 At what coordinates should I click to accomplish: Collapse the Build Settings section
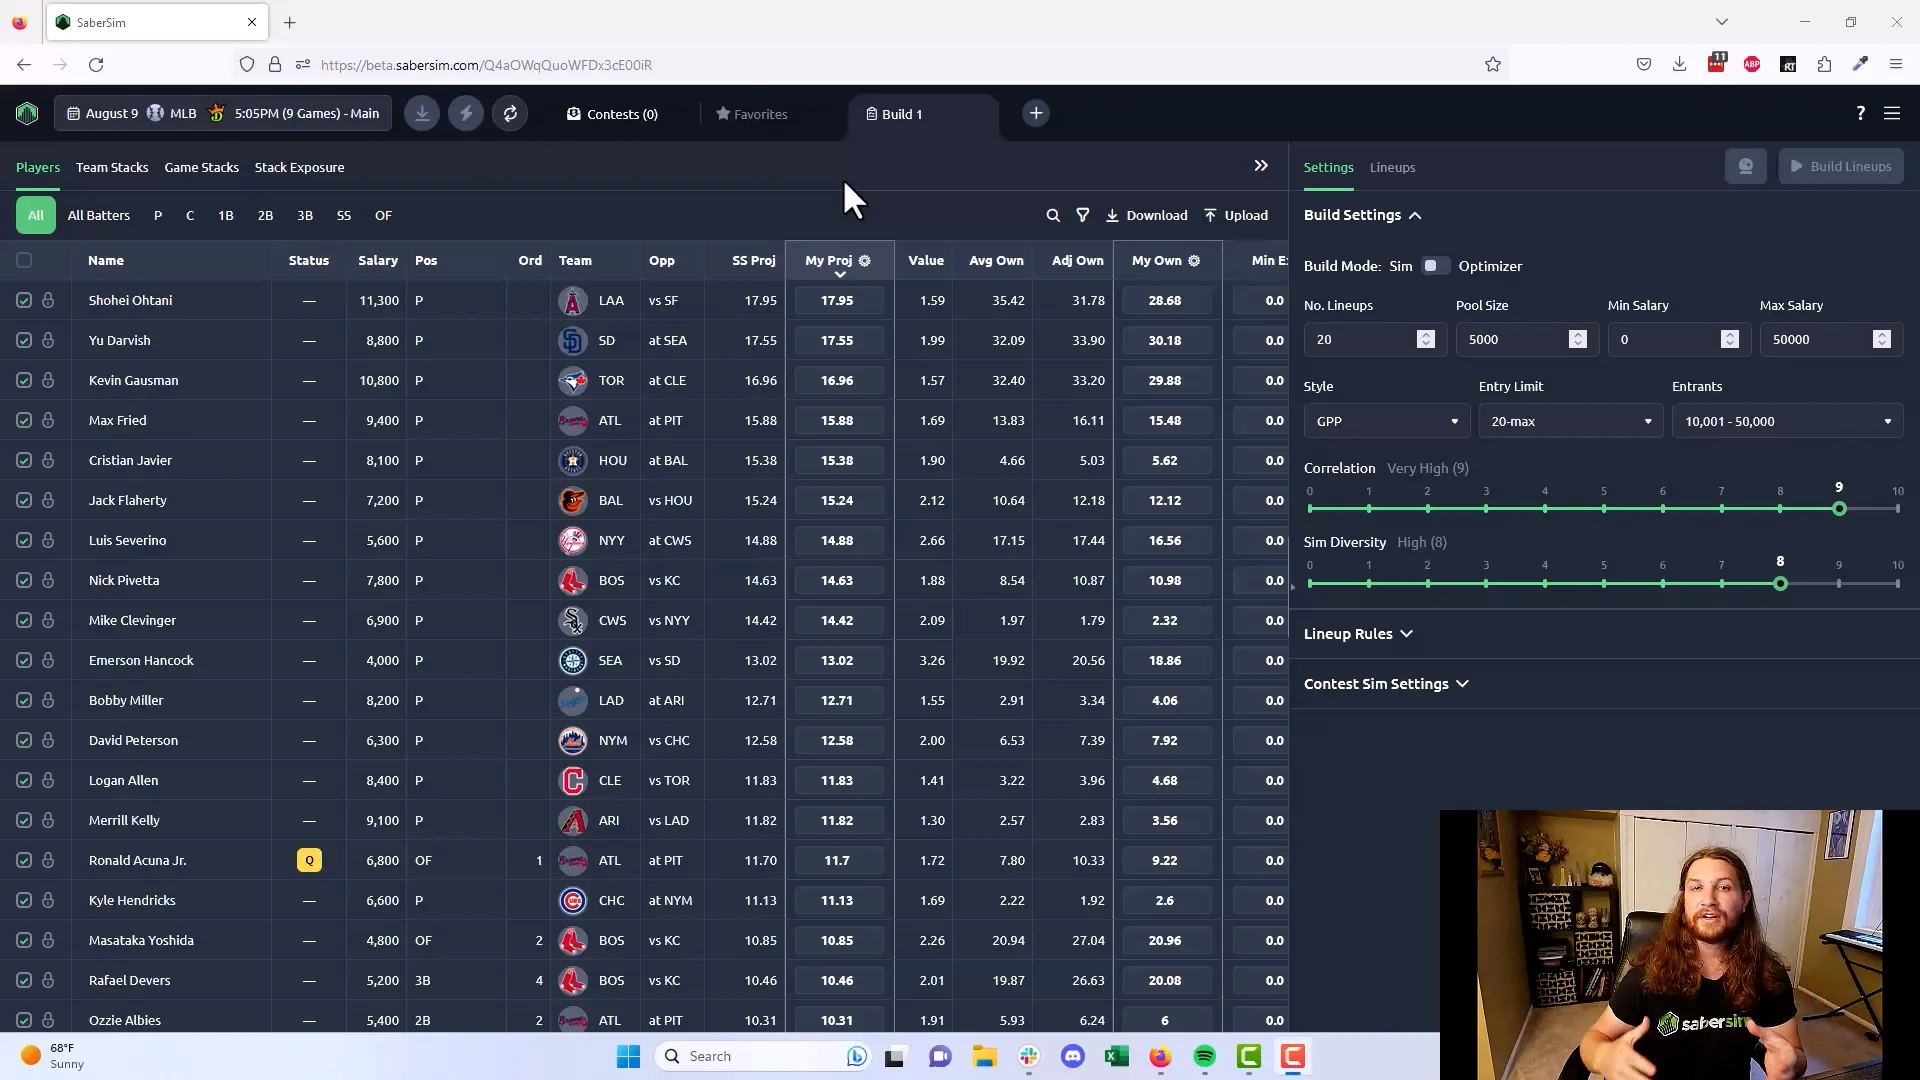(x=1418, y=215)
